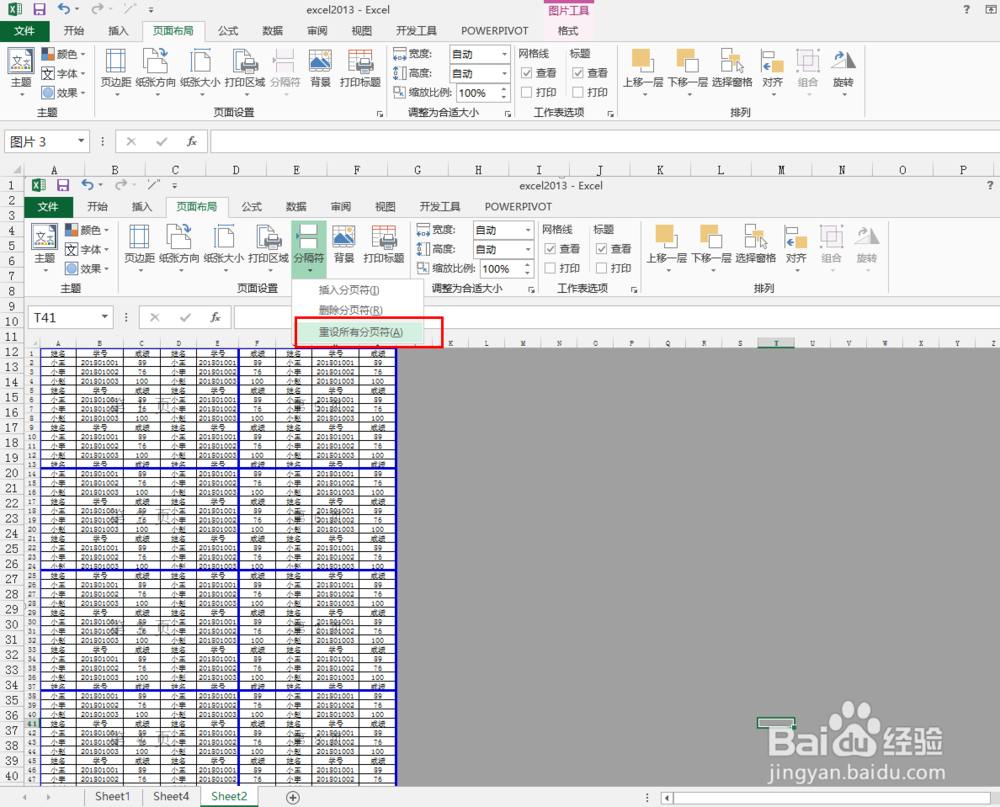1000x807 pixels.
Task: Toggle 网格线 打印 checkbox in embedded picture
Action: point(550,268)
